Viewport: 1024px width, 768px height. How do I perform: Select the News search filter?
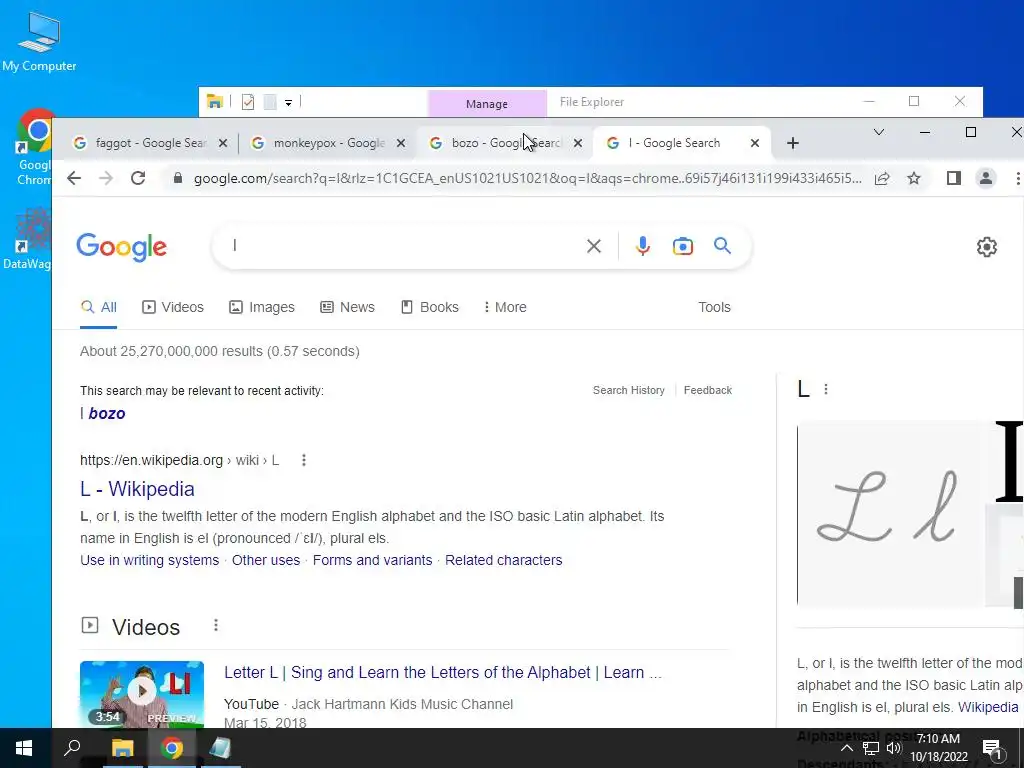tap(347, 307)
